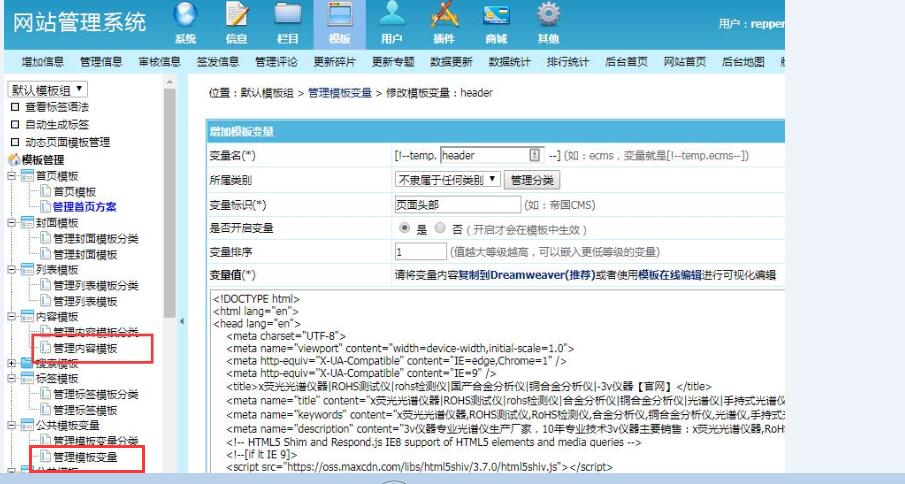The width and height of the screenshot is (905, 484).
Task: Open the 不隶属于任何类别 category dropdown
Action: point(448,179)
